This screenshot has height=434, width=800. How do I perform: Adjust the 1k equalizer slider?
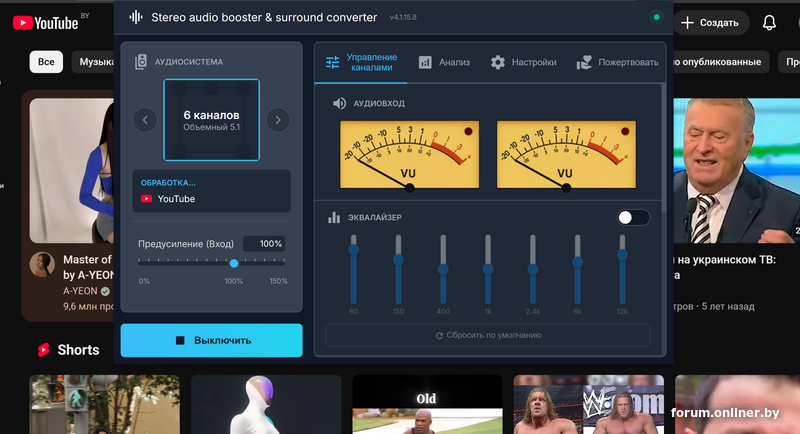tap(488, 269)
